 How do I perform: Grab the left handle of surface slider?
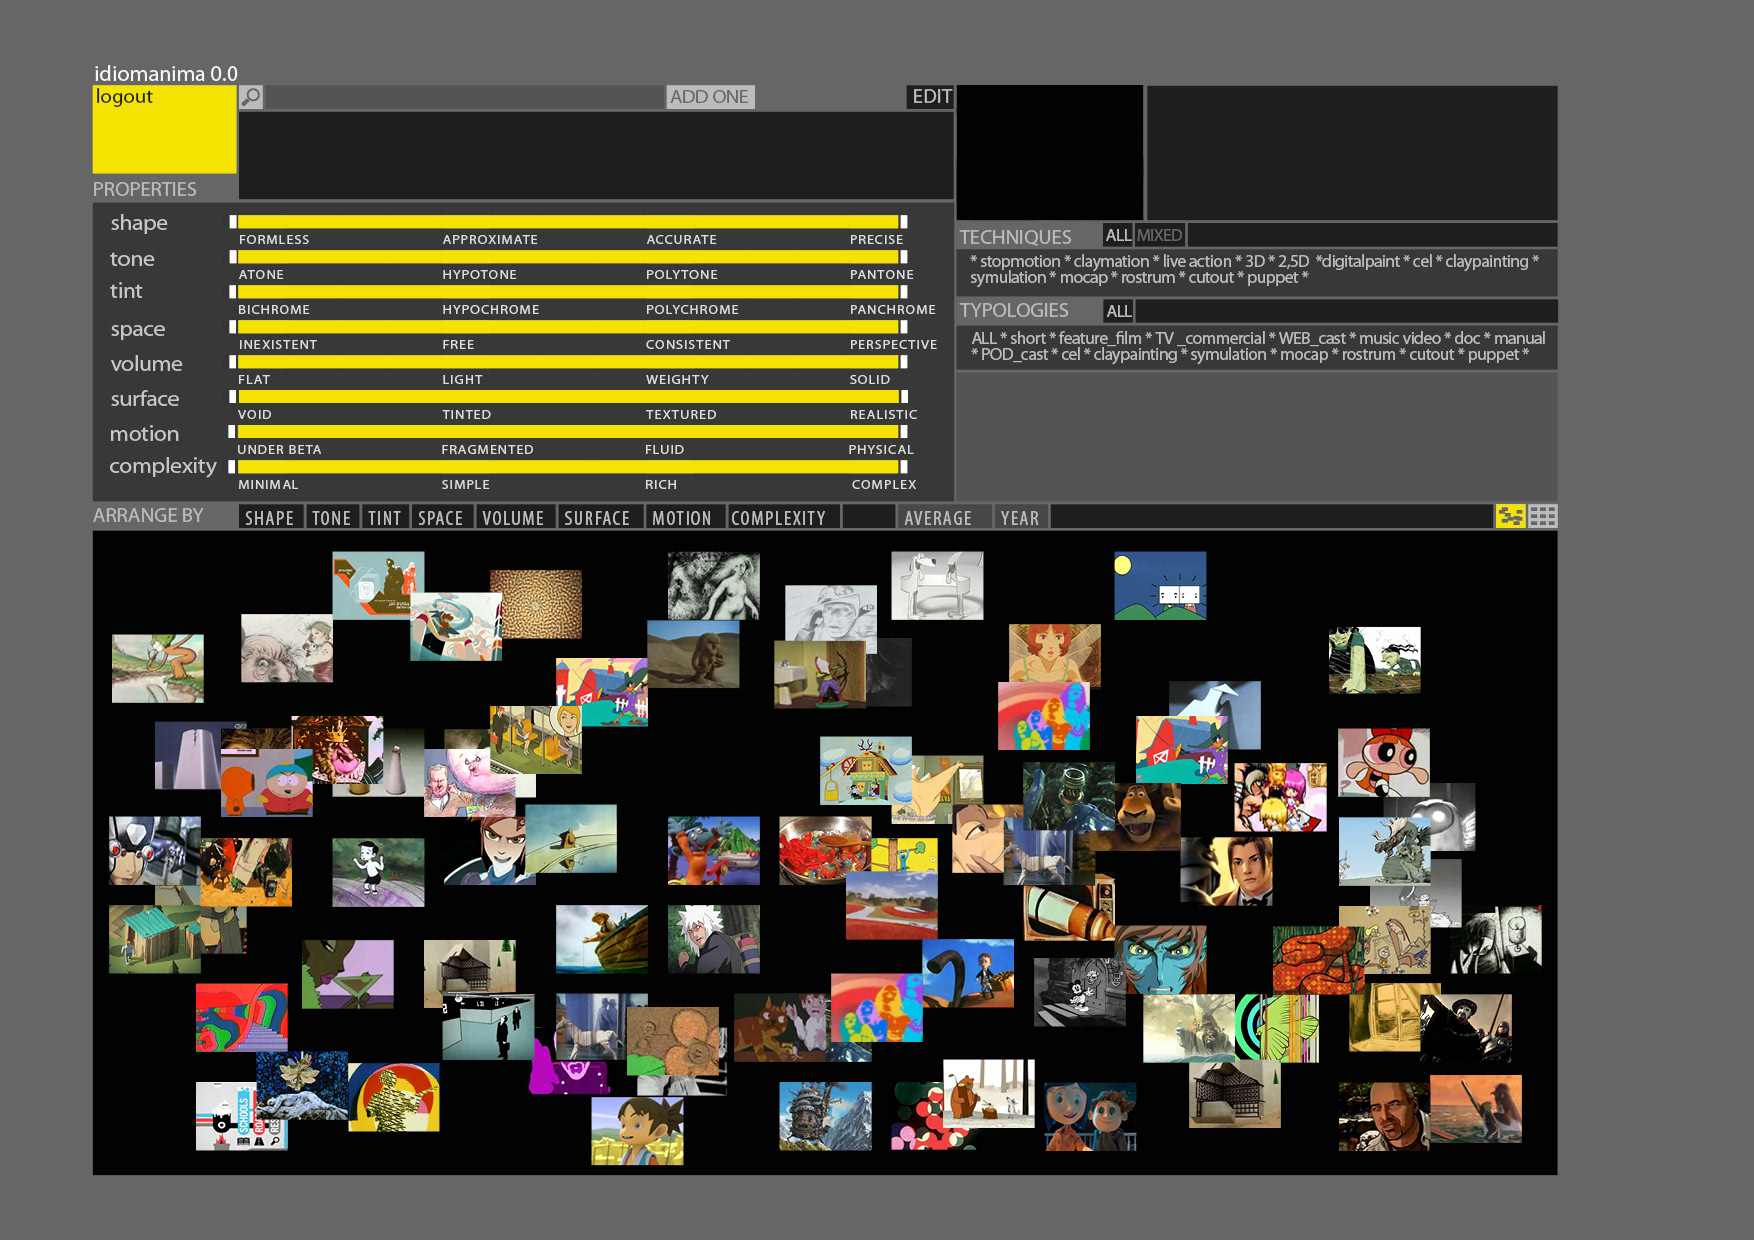click(233, 397)
